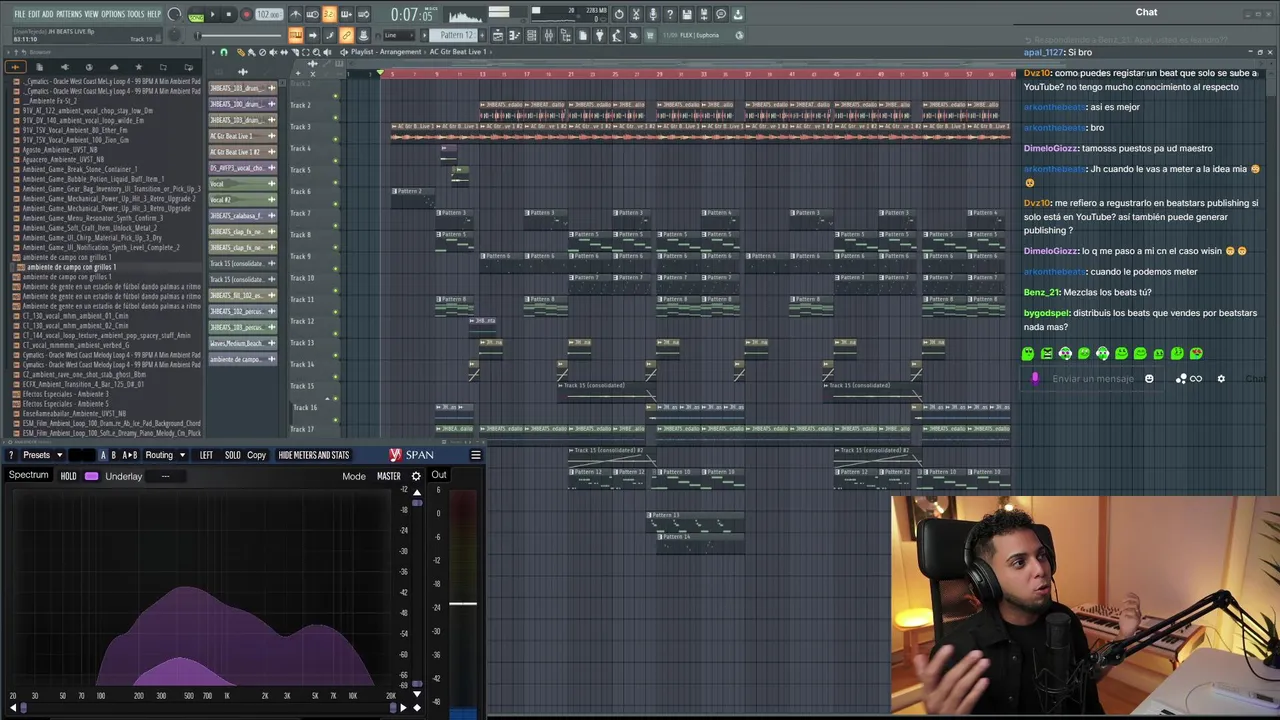Open the Underlay selector showing ---
Viewport: 1280px width, 720px height.
tap(165, 476)
